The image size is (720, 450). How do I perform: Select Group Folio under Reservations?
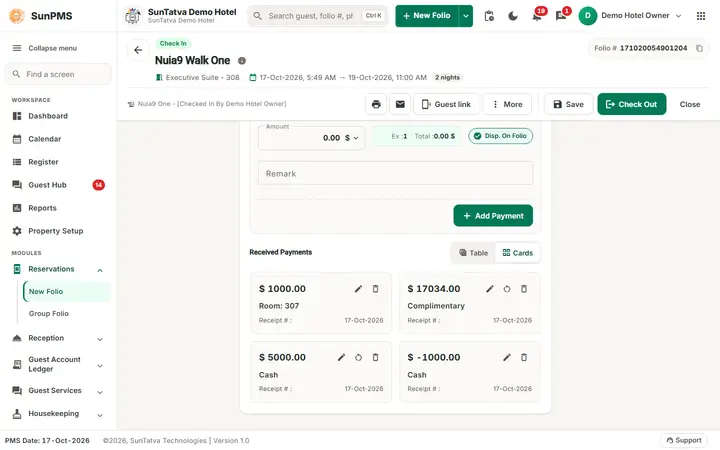[x=49, y=314]
